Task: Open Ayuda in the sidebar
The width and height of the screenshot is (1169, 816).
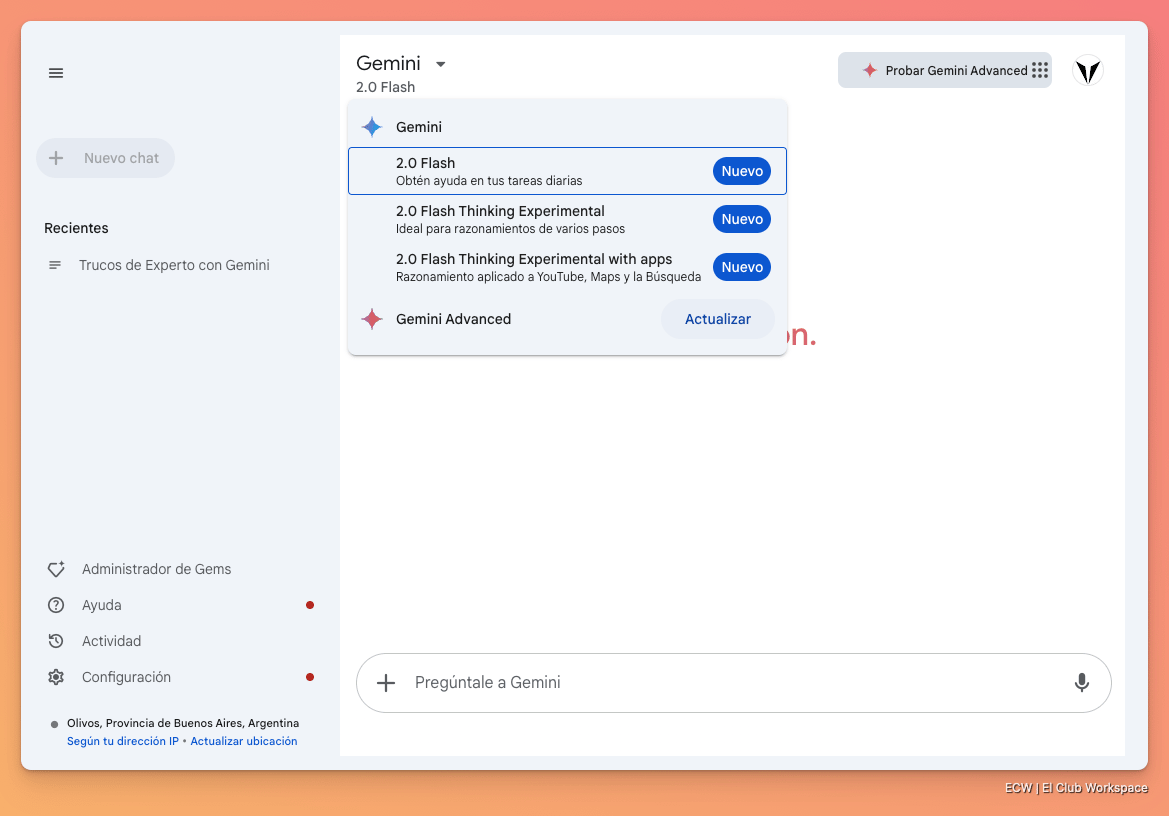Action: (101, 605)
